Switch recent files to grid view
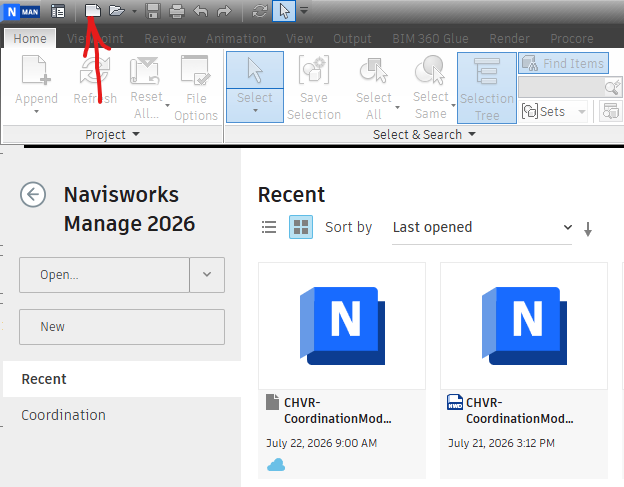 (x=301, y=227)
